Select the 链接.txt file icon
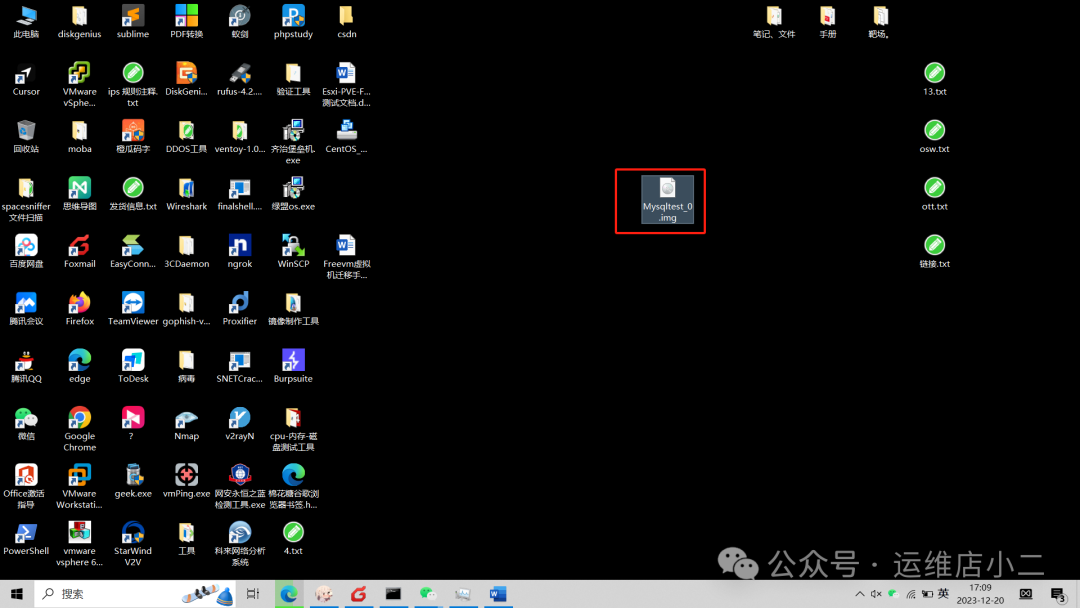1080x608 pixels. click(935, 251)
